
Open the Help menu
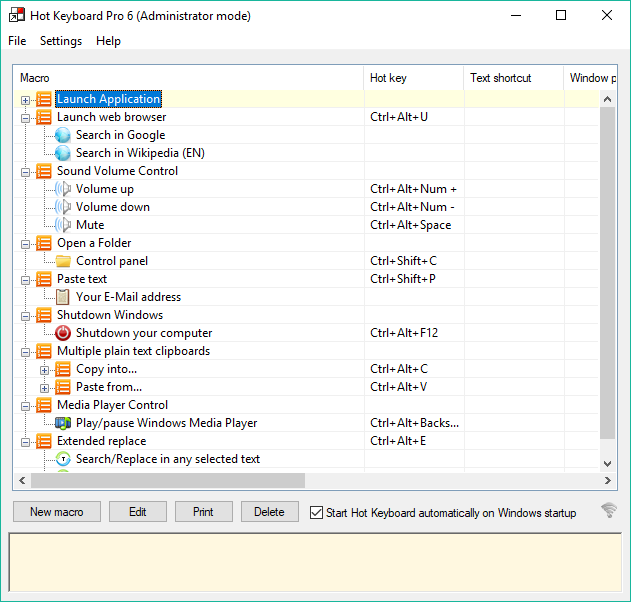(x=108, y=41)
